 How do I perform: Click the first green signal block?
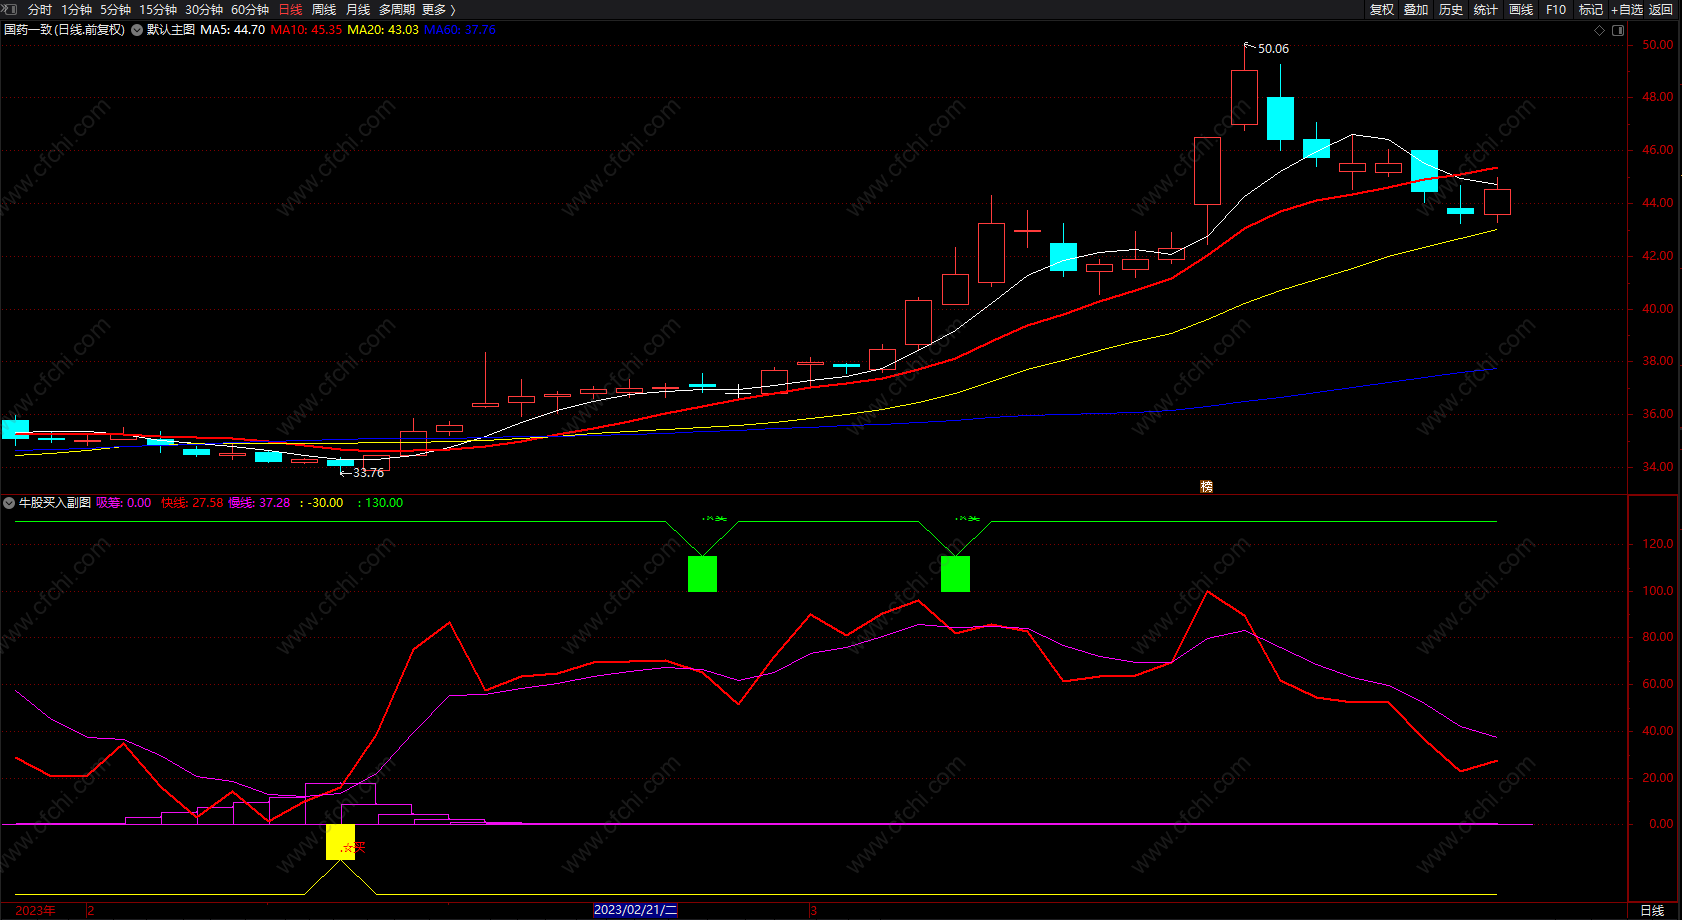[x=702, y=574]
